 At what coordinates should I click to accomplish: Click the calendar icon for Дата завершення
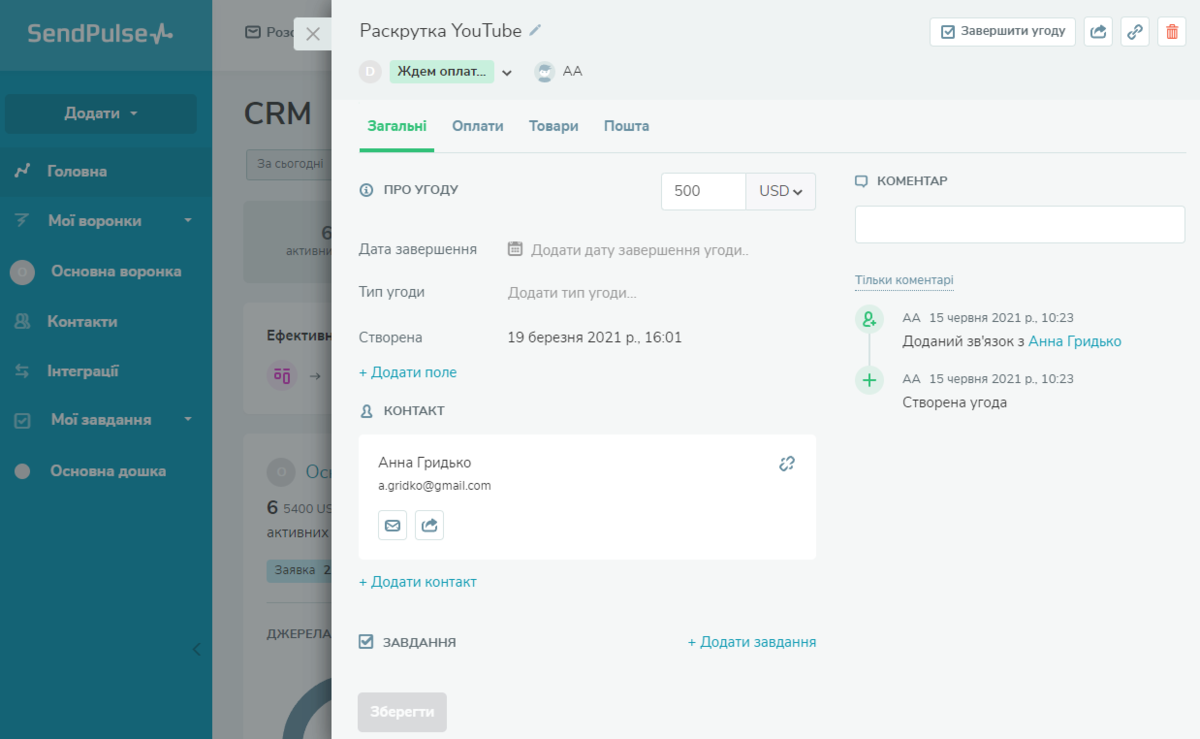[x=515, y=249]
